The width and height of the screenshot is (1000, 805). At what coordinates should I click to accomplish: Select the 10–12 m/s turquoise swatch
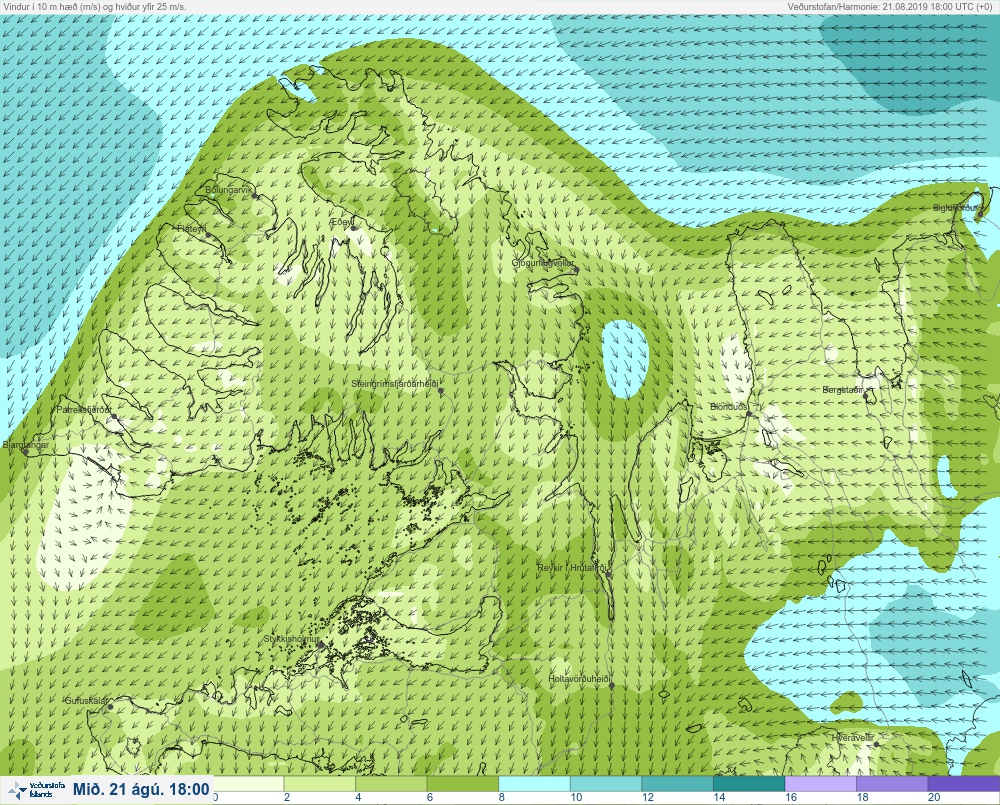tap(606, 783)
